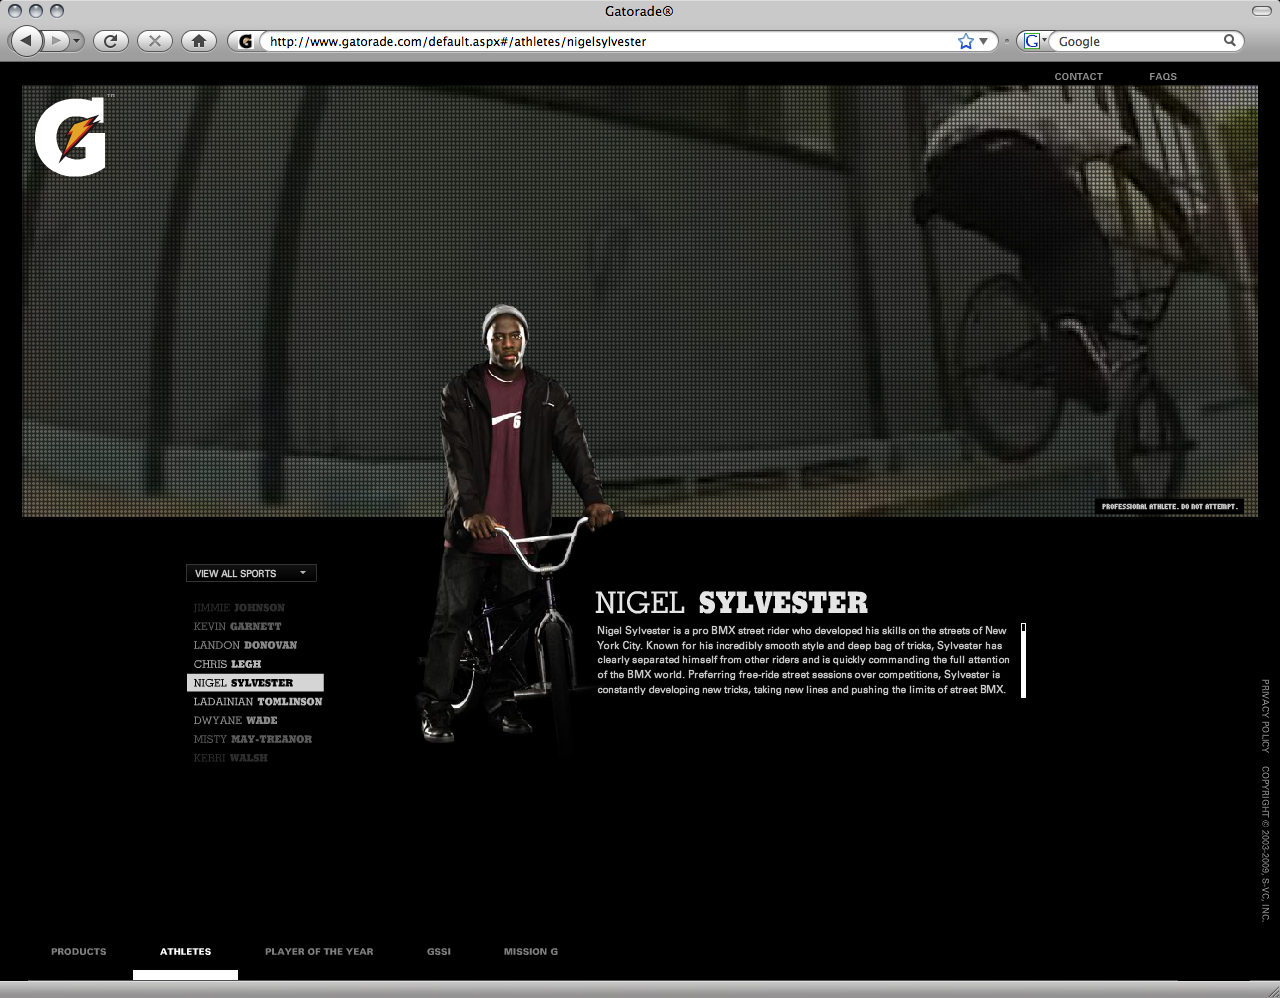Click the Gatorade G logo
This screenshot has height=998, width=1280.
(x=71, y=137)
